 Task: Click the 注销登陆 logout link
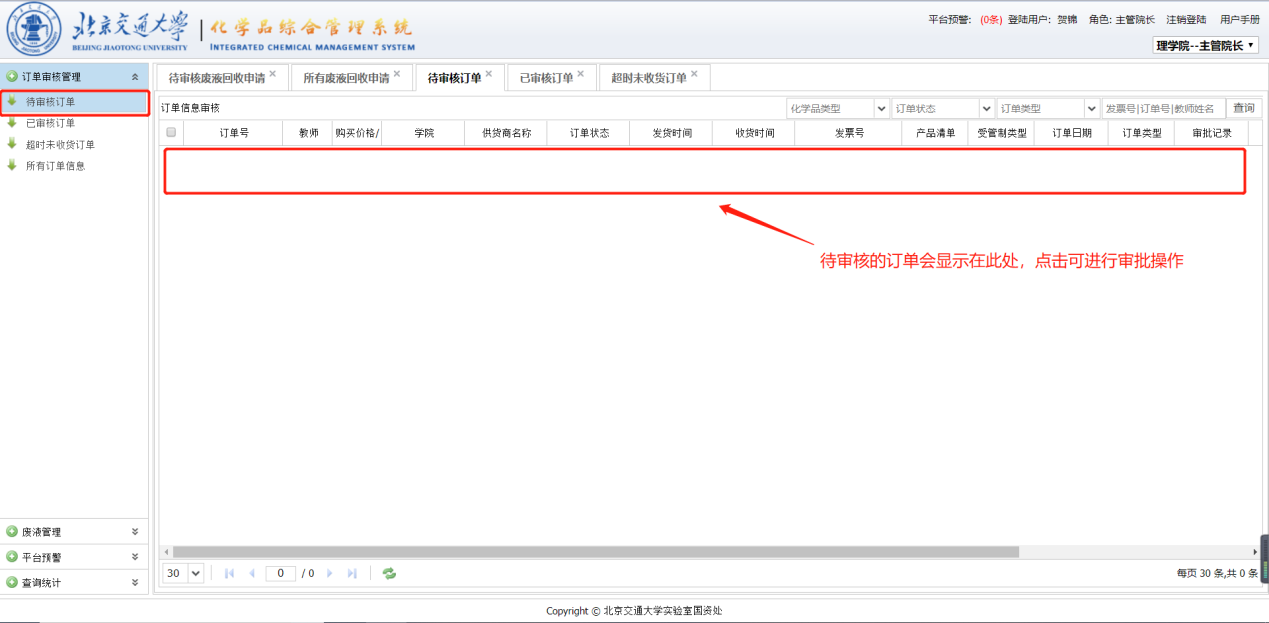click(1186, 19)
